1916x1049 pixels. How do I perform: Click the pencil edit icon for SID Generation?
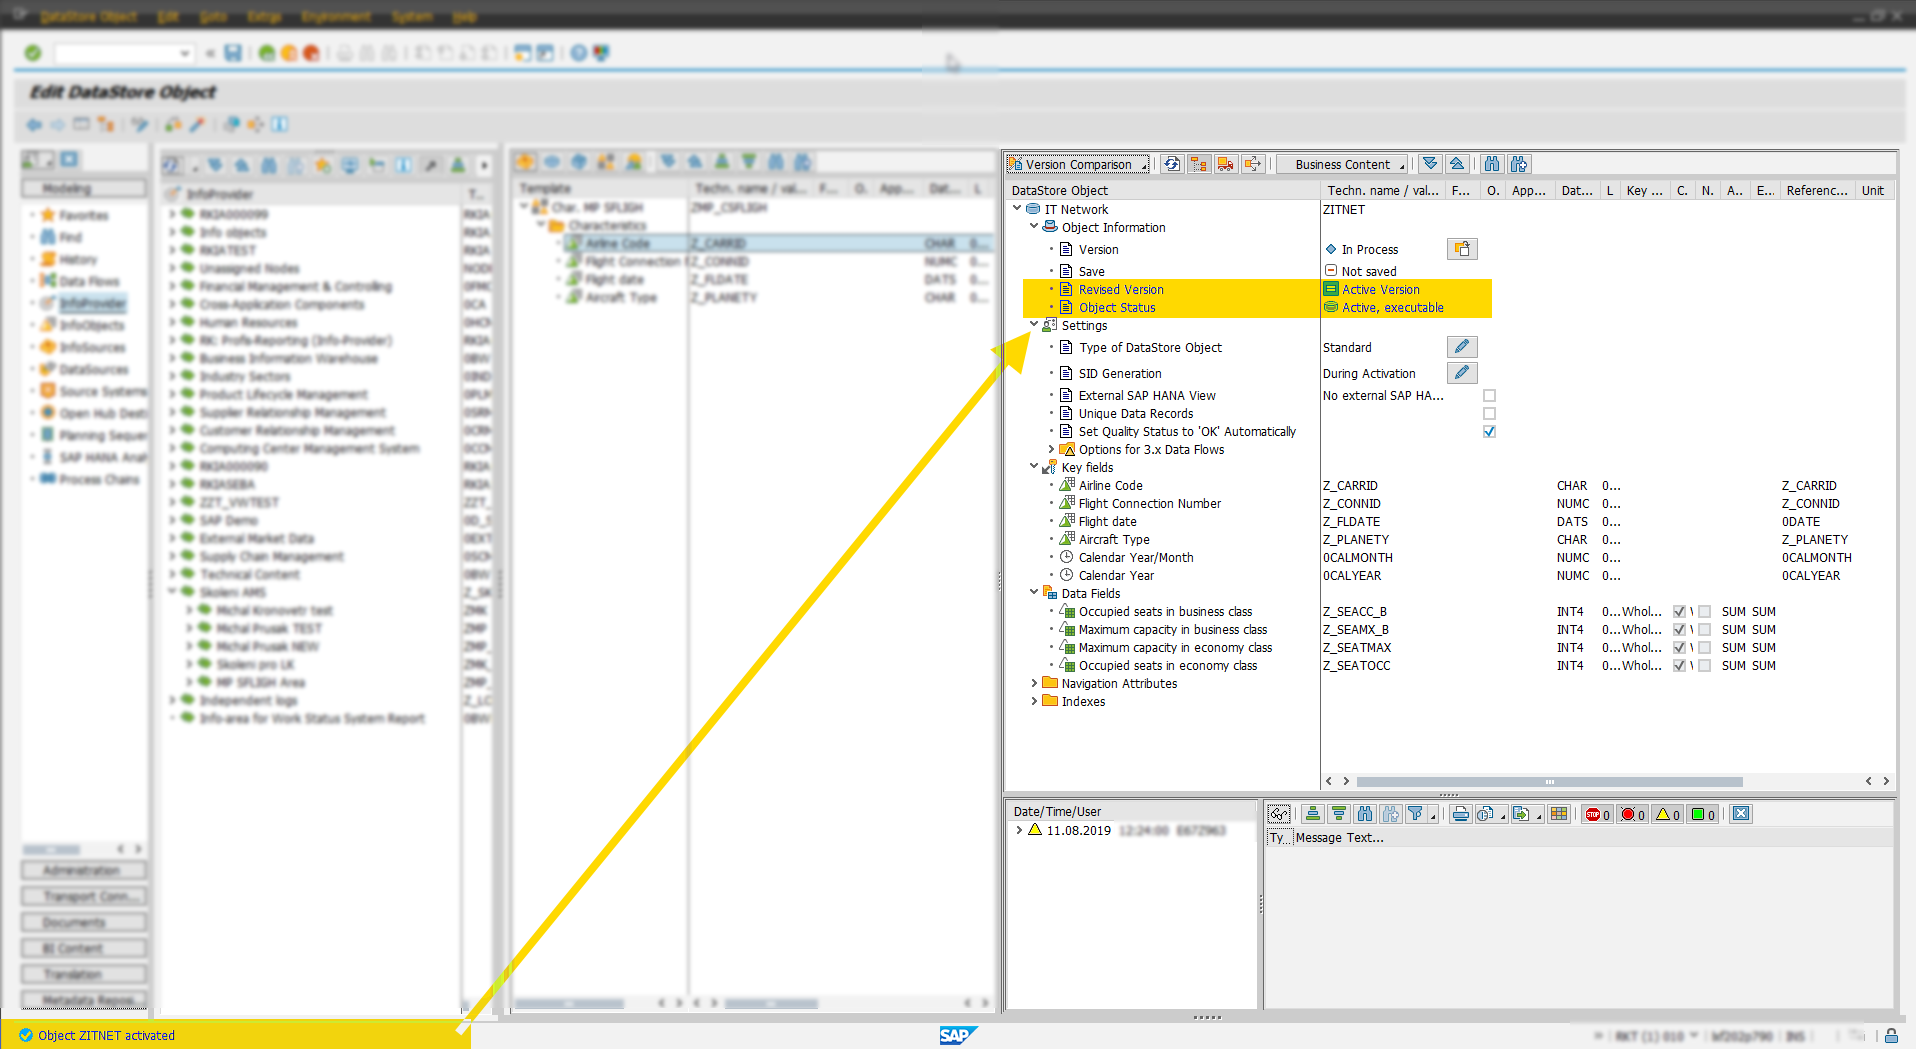point(1461,373)
